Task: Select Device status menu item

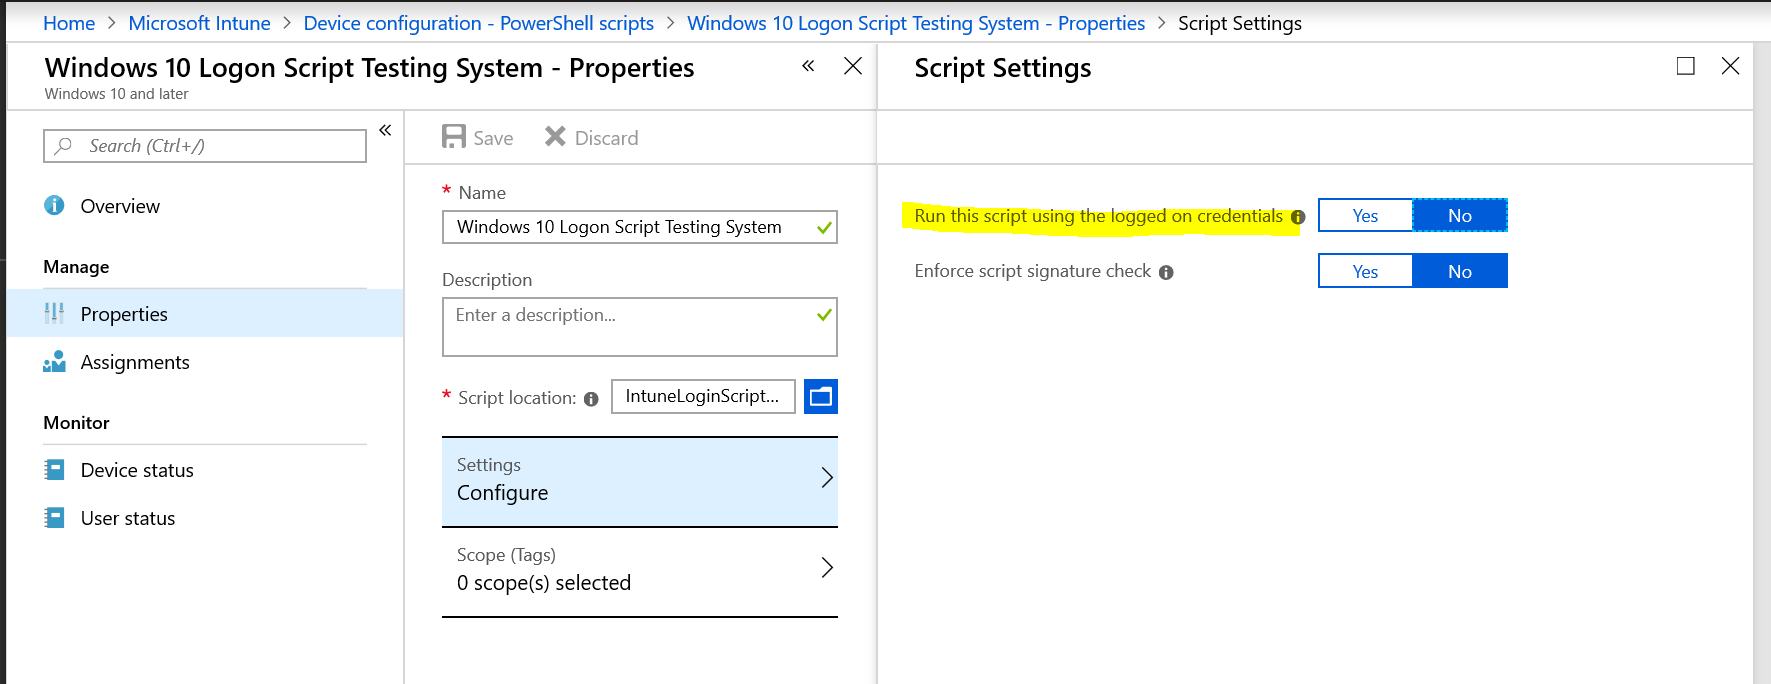Action: pos(205,470)
